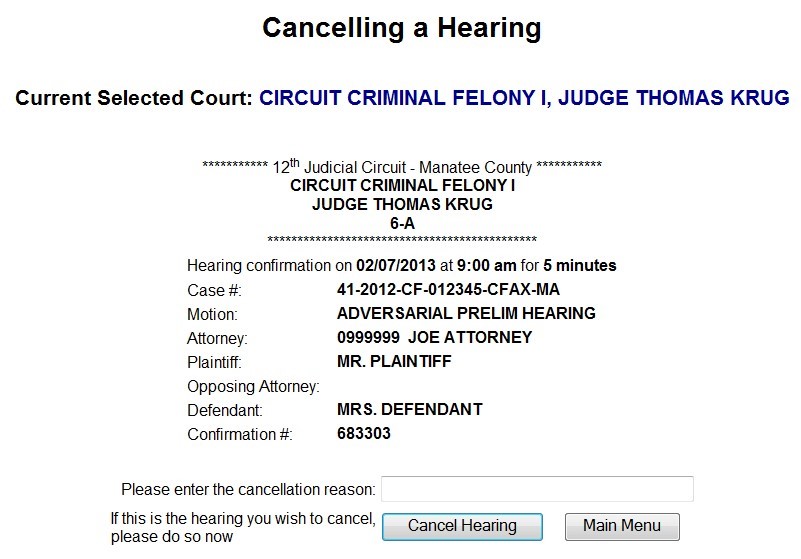Click the 'ADVERSARIAL PRELIM HEARING' motion text
Screen dimensions: 801x559
tap(466, 314)
